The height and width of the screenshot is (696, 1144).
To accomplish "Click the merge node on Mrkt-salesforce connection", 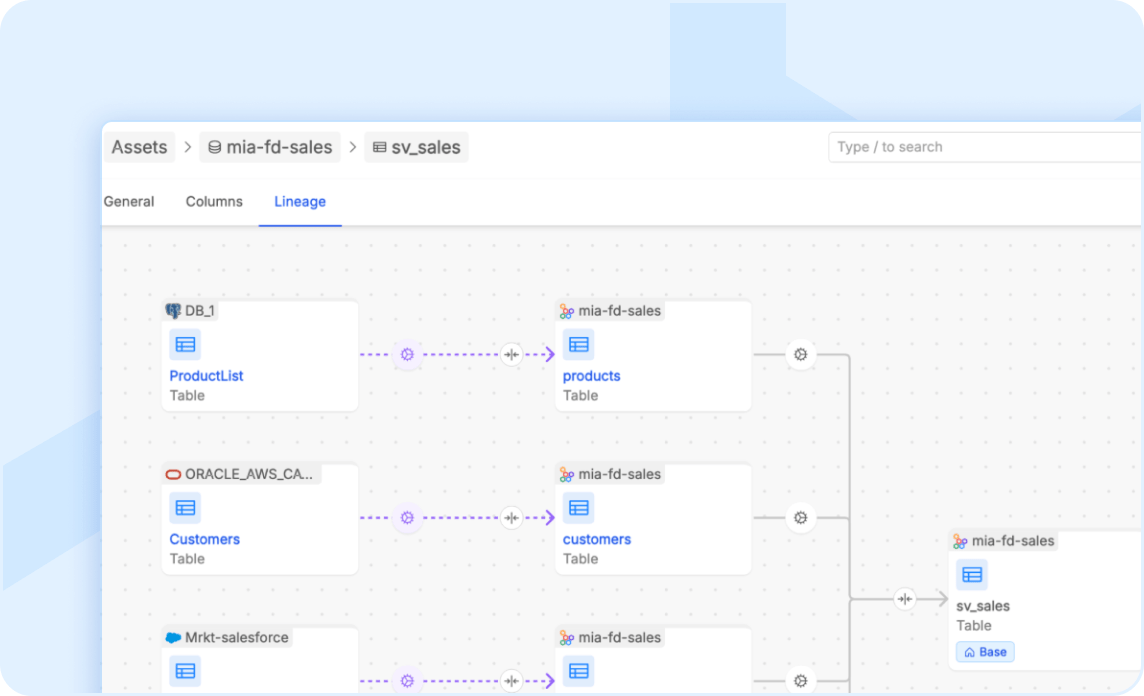I will tap(511, 681).
